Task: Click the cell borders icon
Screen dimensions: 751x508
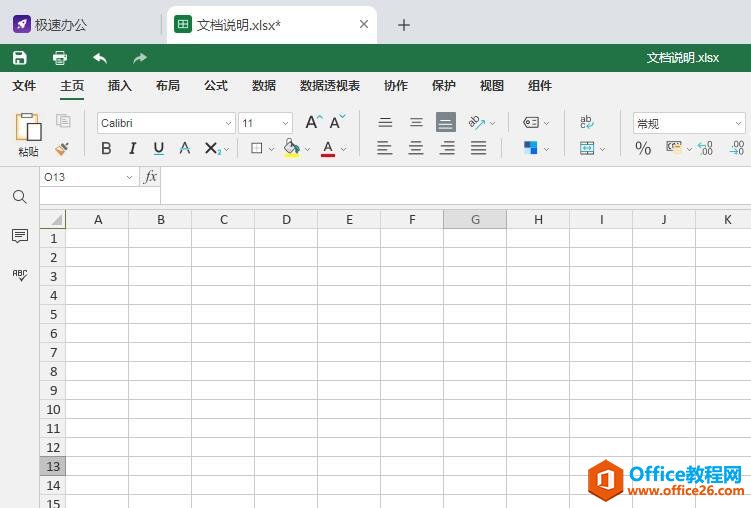Action: (257, 148)
